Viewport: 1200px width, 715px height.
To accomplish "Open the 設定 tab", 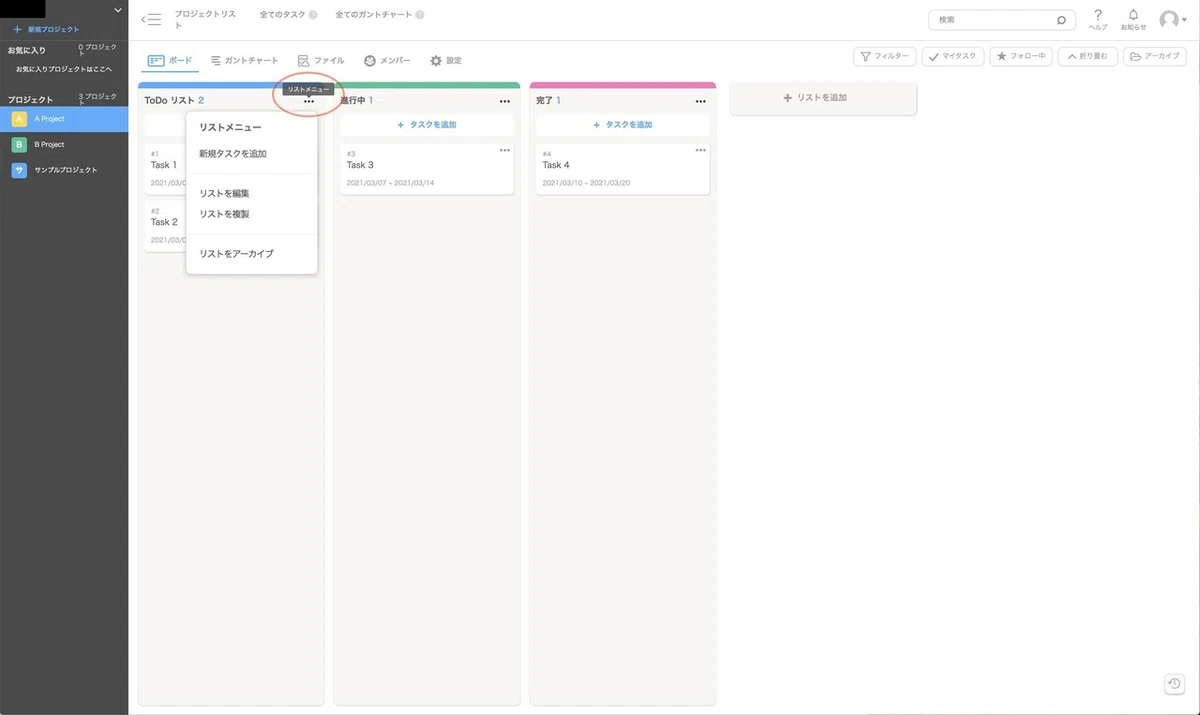I will [446, 61].
